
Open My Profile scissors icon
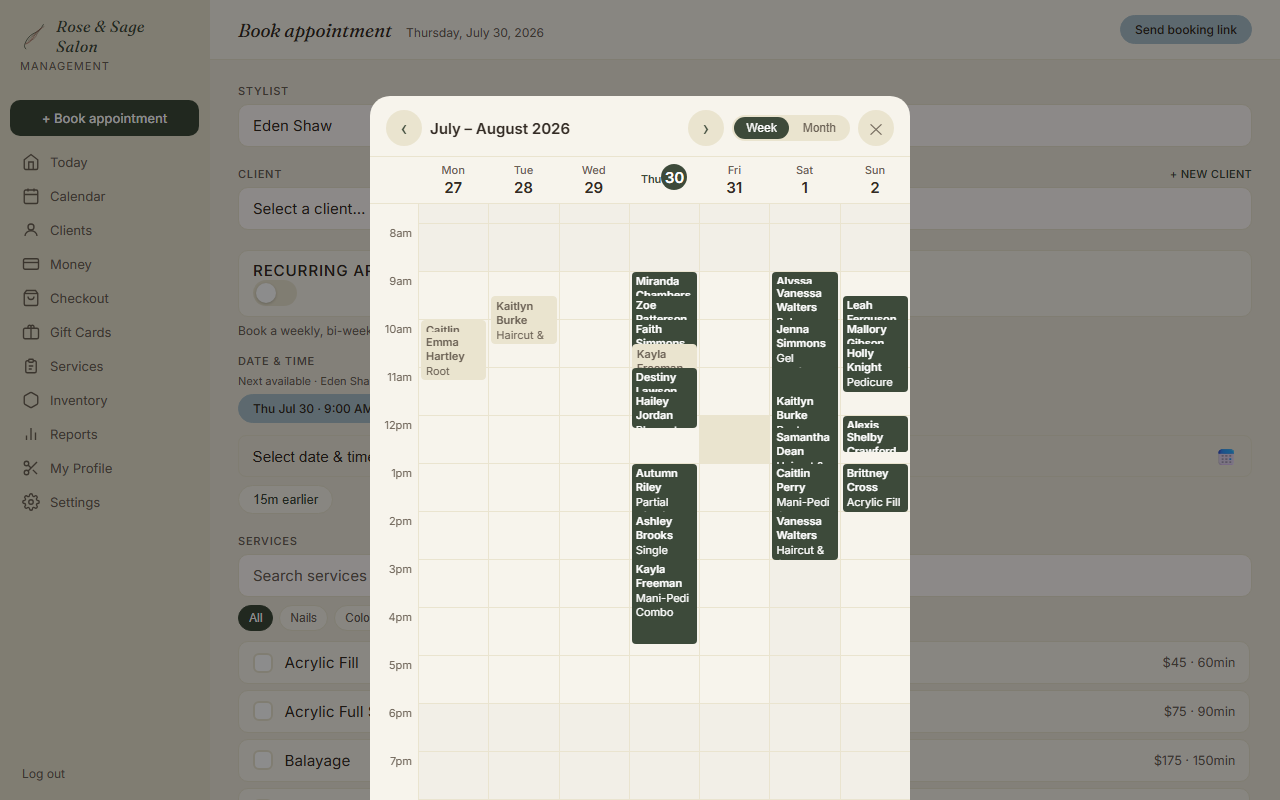pyautogui.click(x=31, y=468)
